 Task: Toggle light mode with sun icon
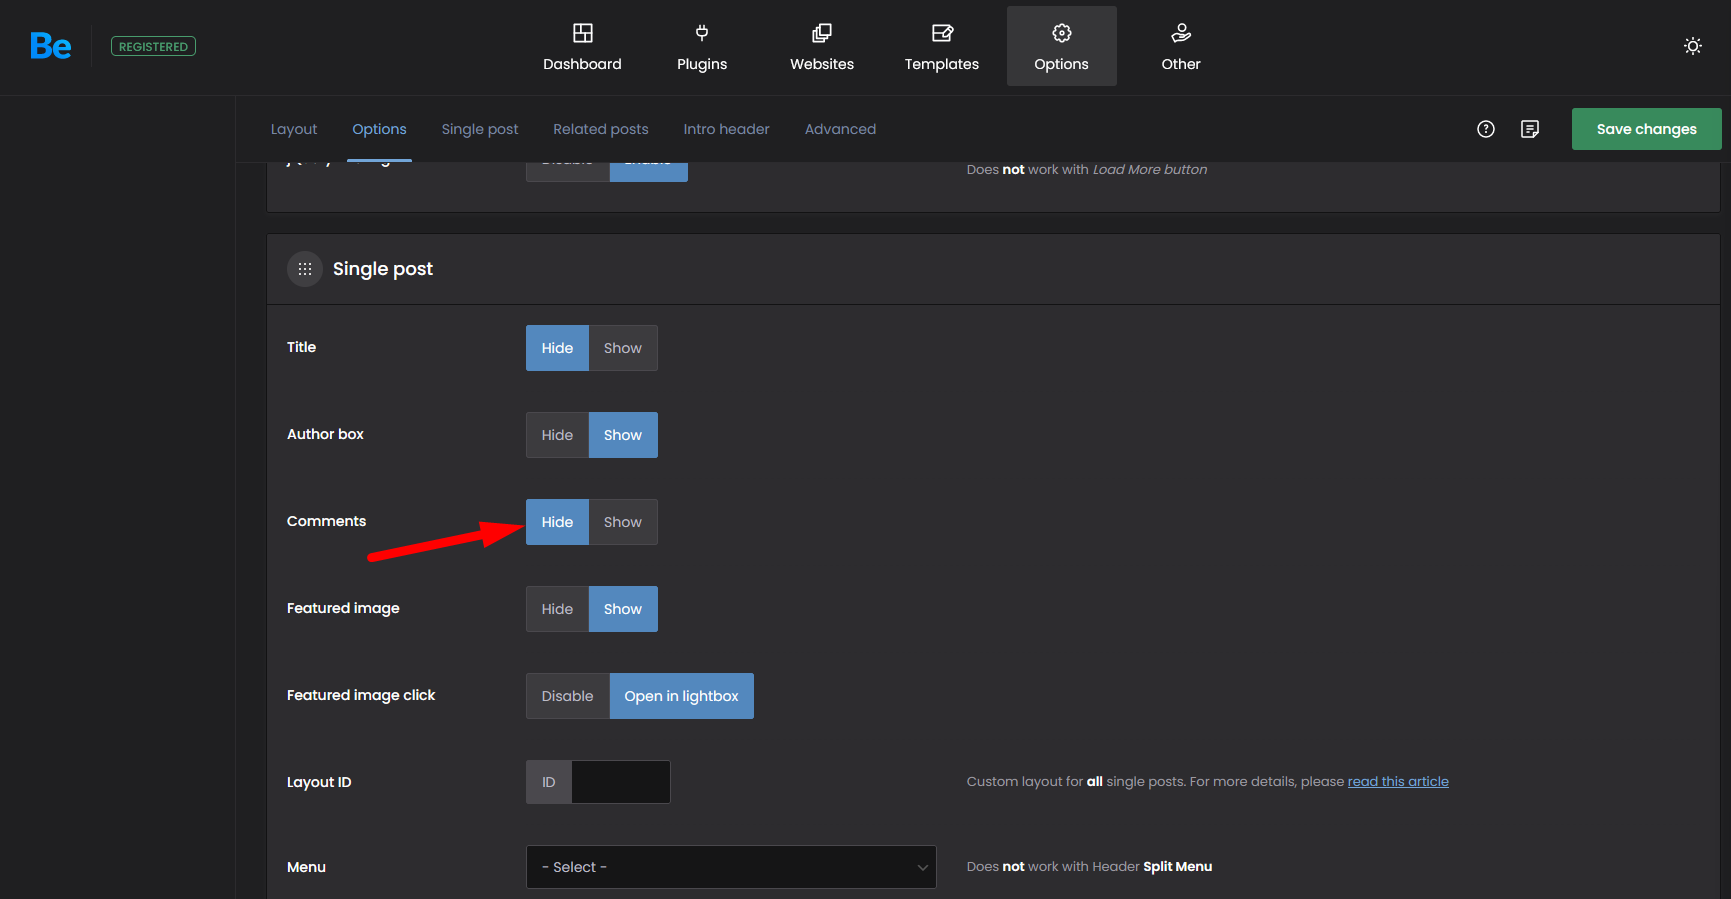[1693, 46]
